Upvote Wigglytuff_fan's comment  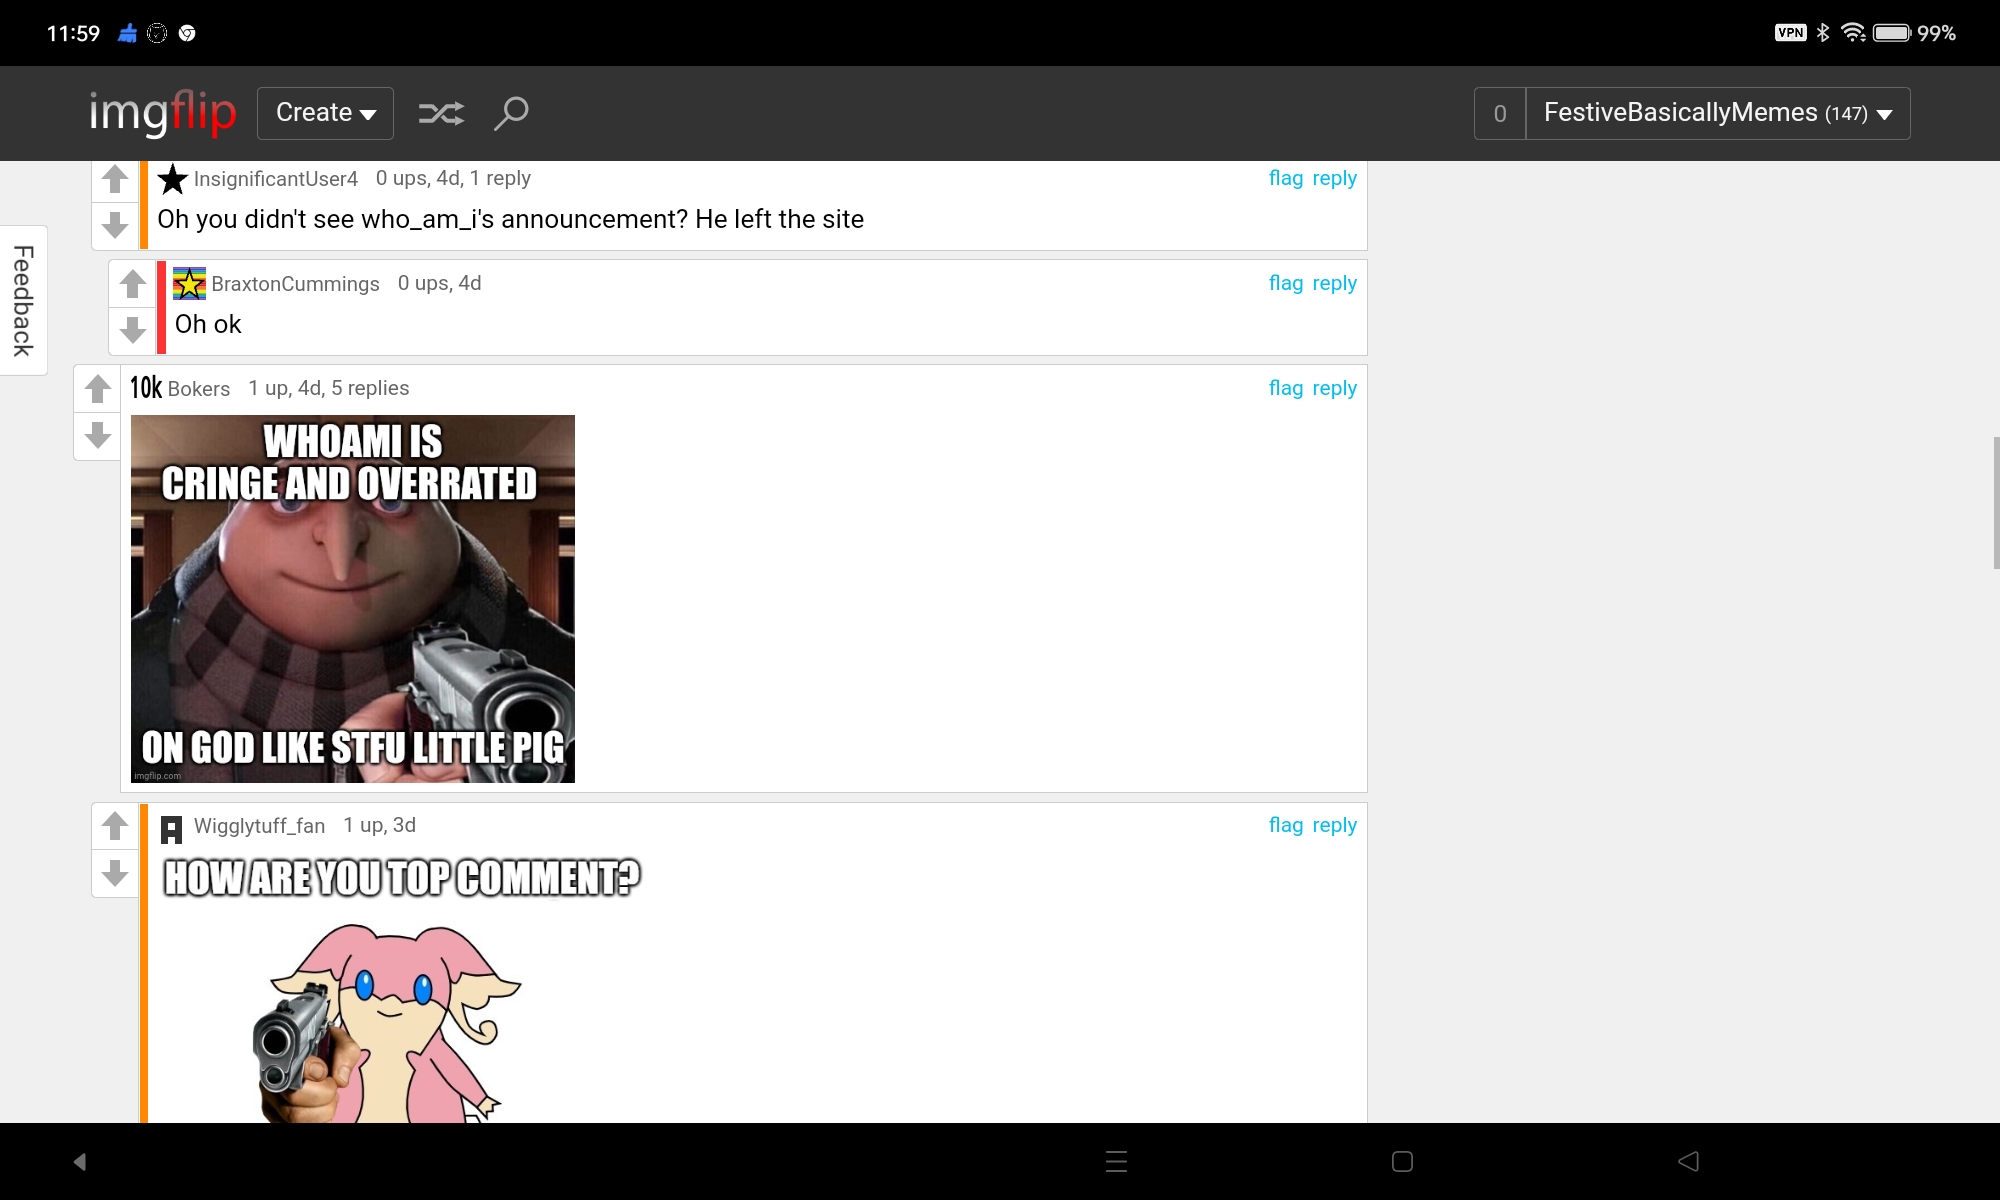115,826
